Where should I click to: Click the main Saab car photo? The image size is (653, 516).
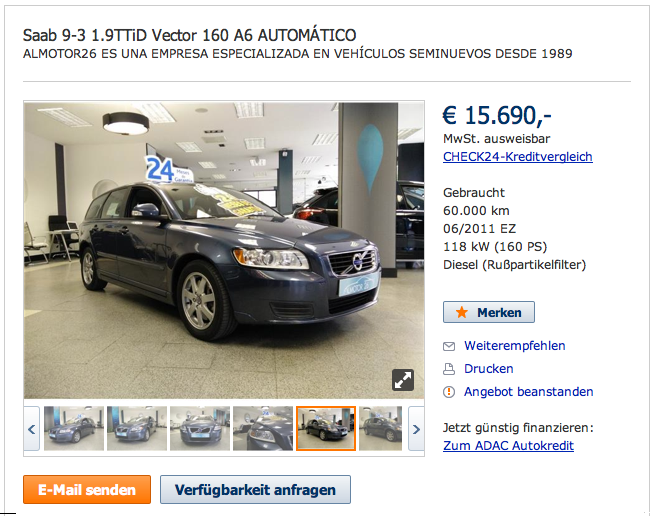point(224,250)
